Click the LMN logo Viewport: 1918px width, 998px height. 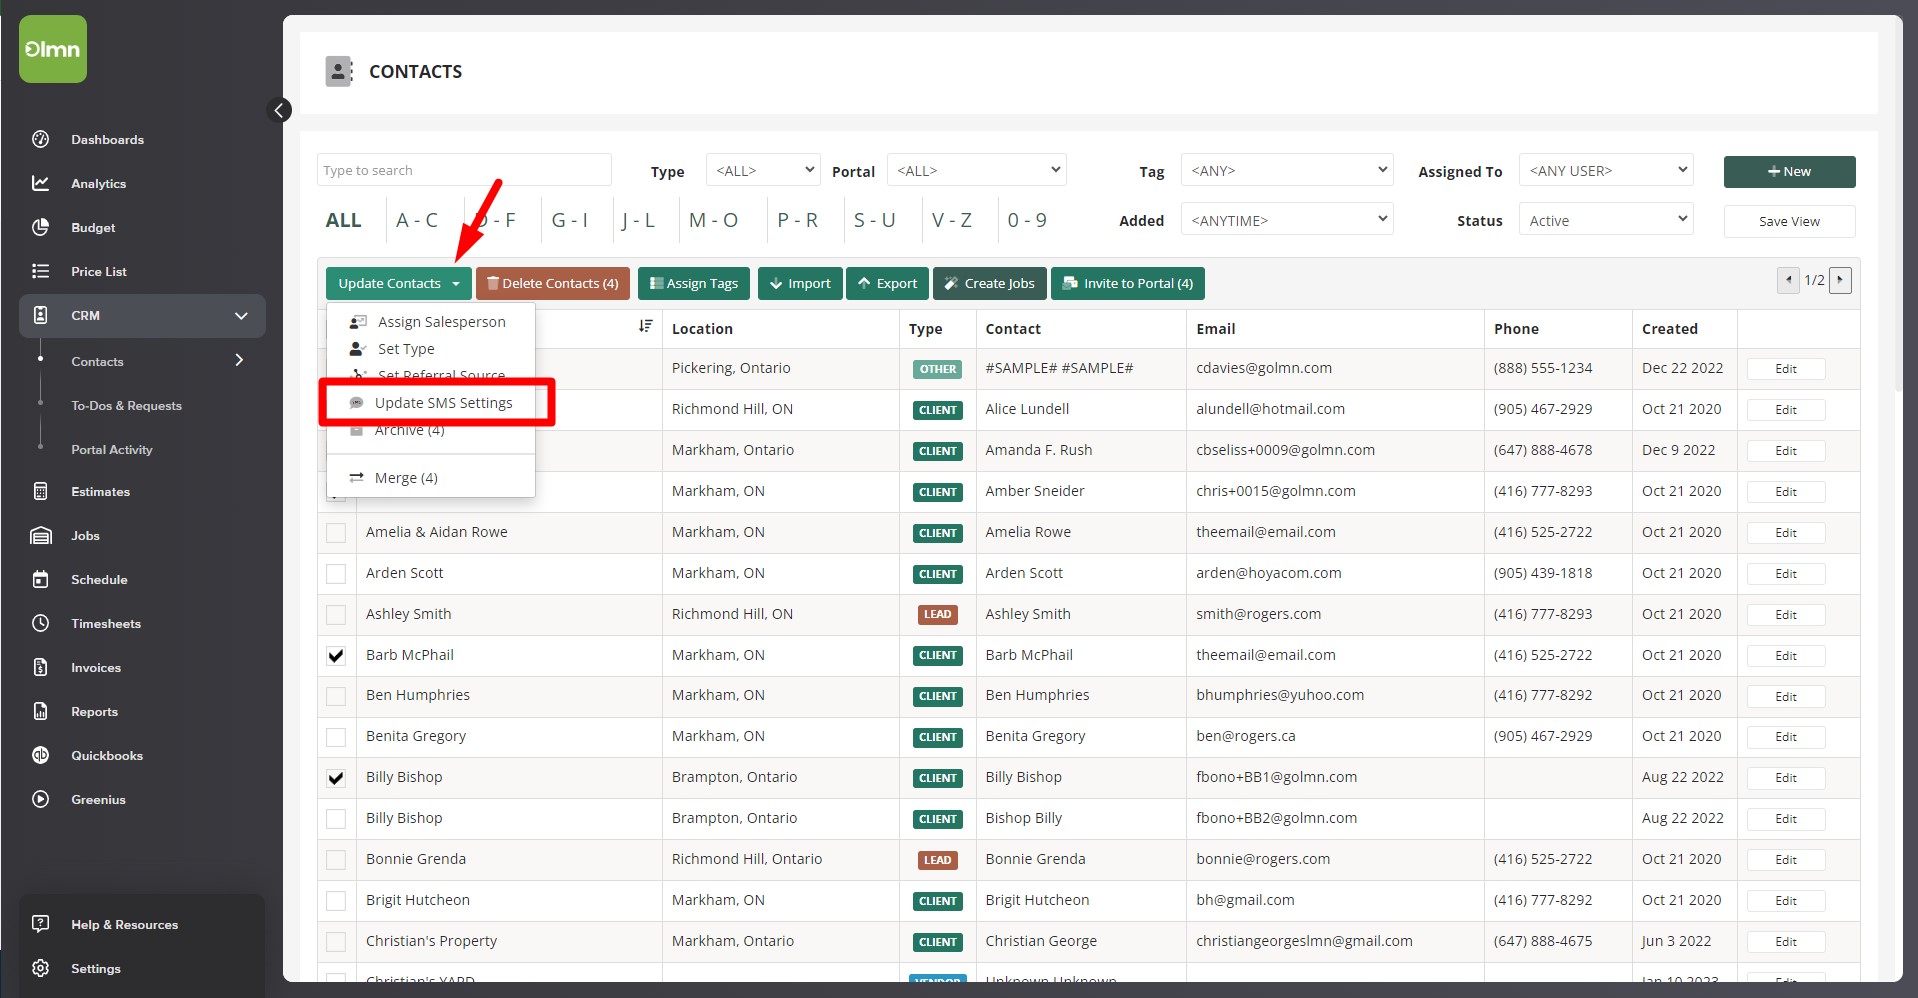coord(53,49)
